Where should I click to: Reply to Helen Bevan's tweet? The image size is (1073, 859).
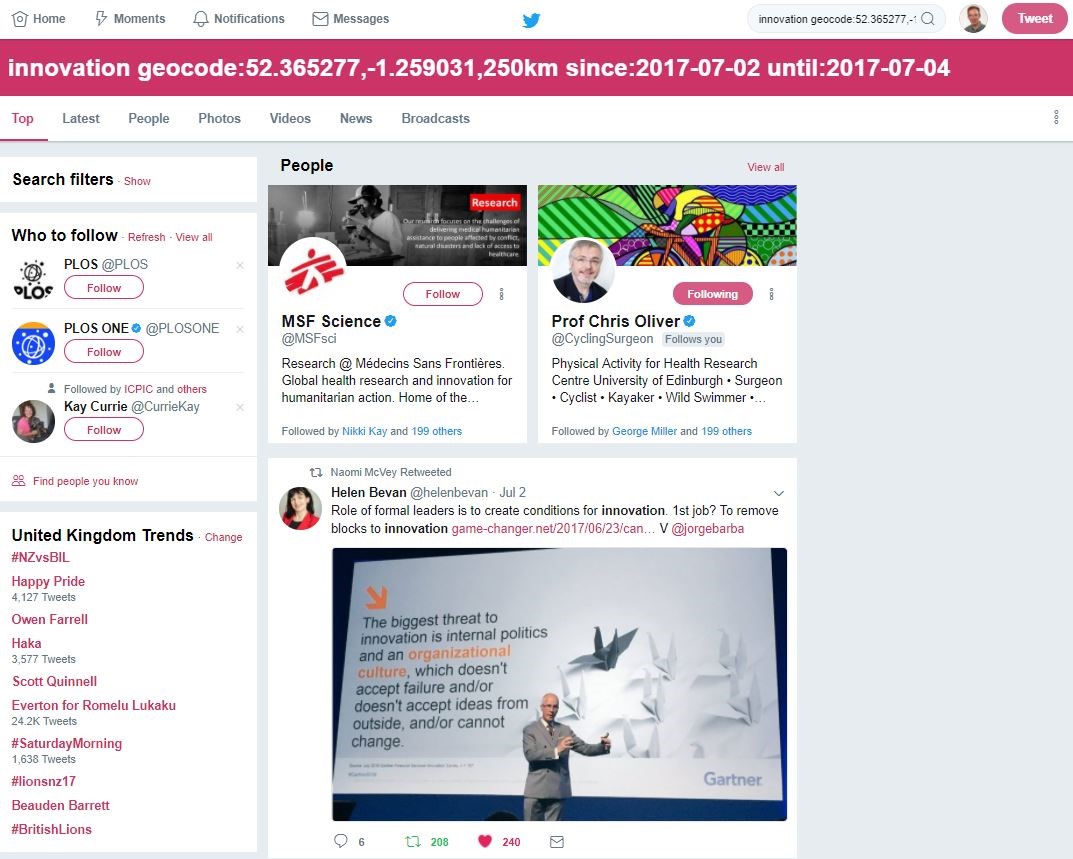341,841
